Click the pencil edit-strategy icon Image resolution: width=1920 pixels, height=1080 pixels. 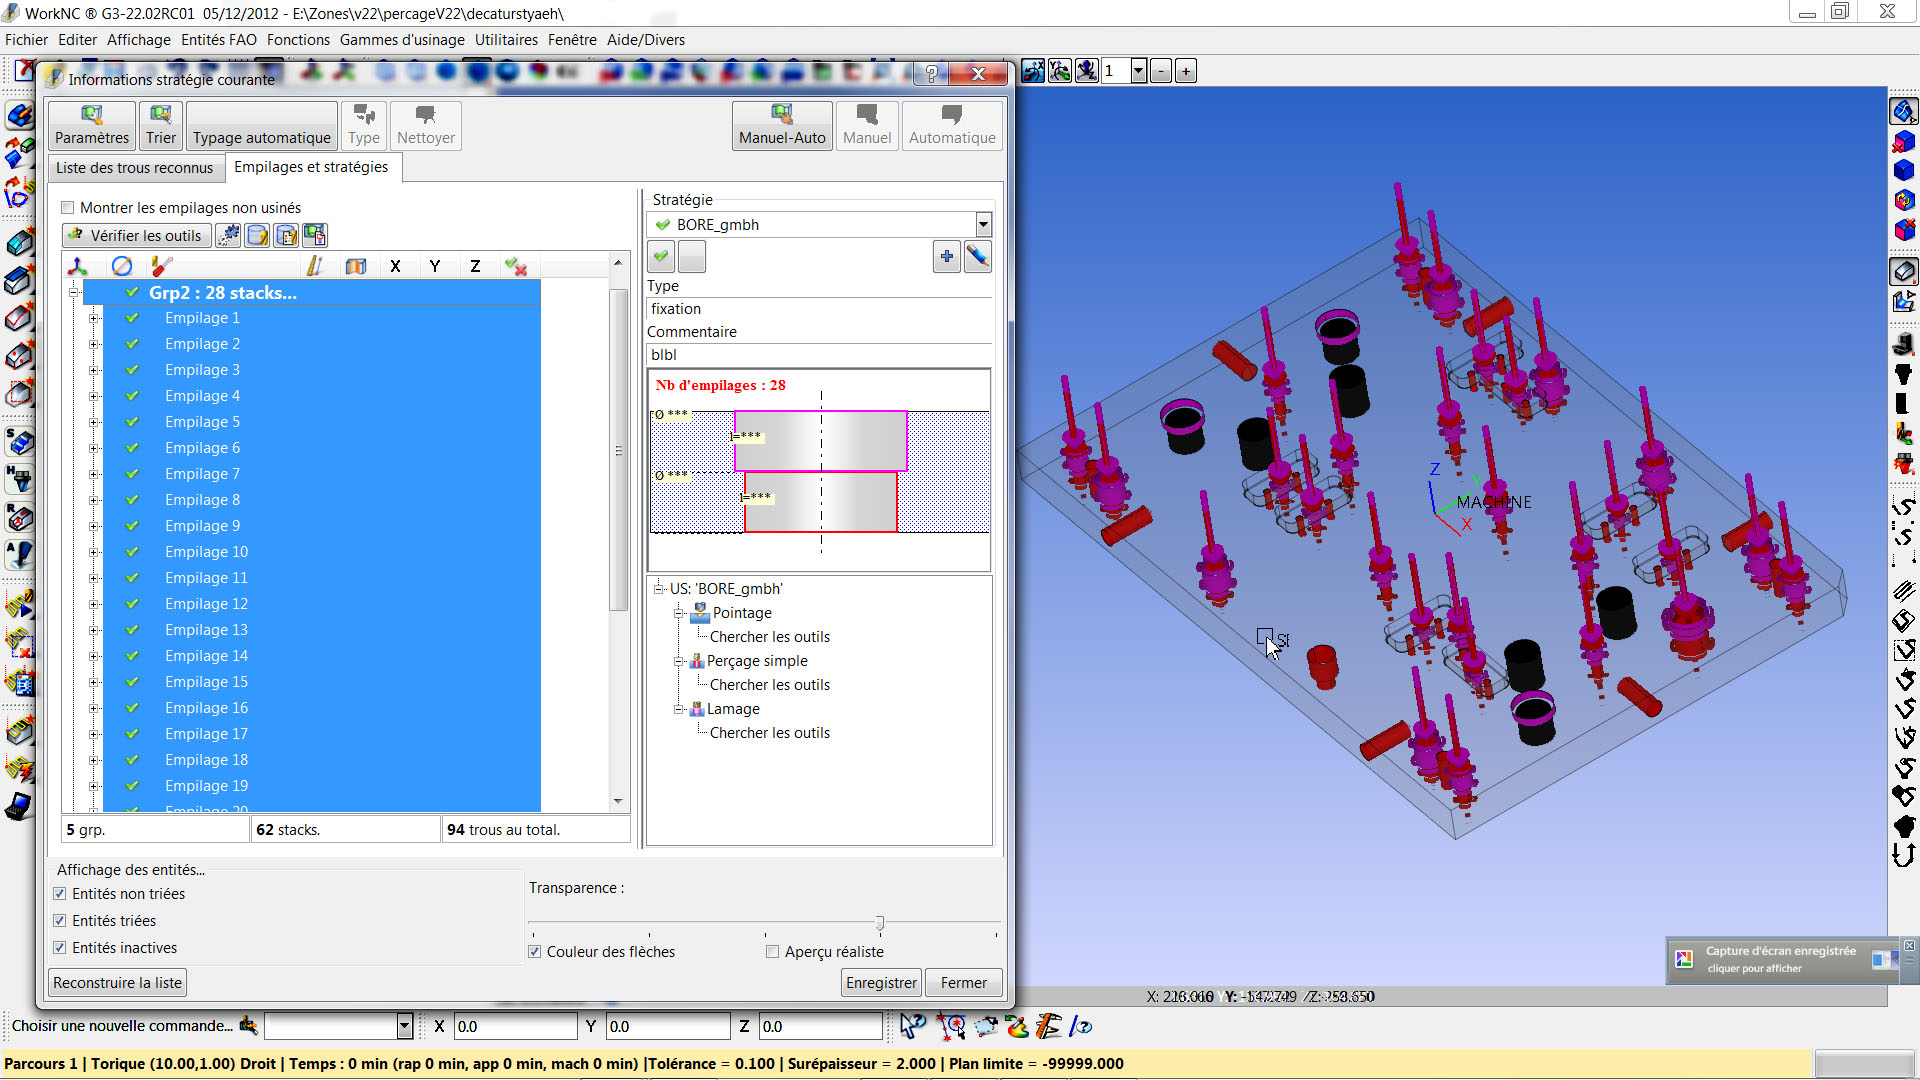(977, 257)
